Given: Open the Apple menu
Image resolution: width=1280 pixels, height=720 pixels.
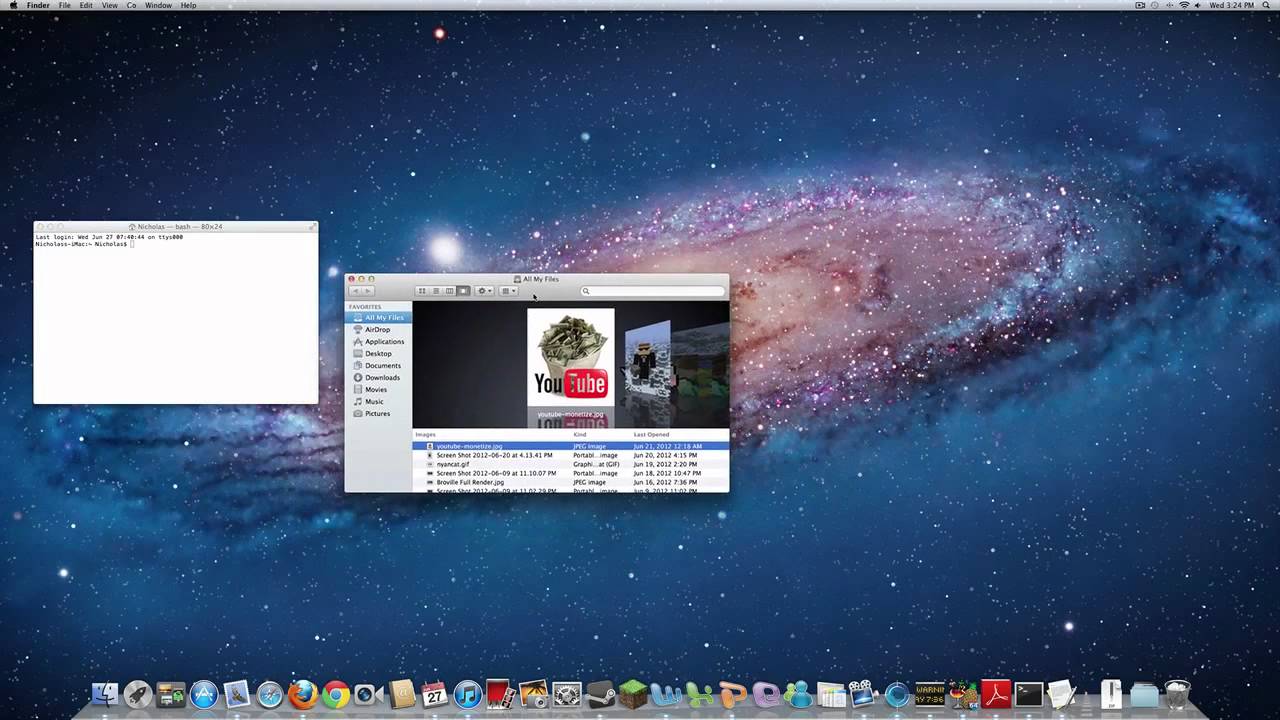Looking at the screenshot, I should pos(13,5).
